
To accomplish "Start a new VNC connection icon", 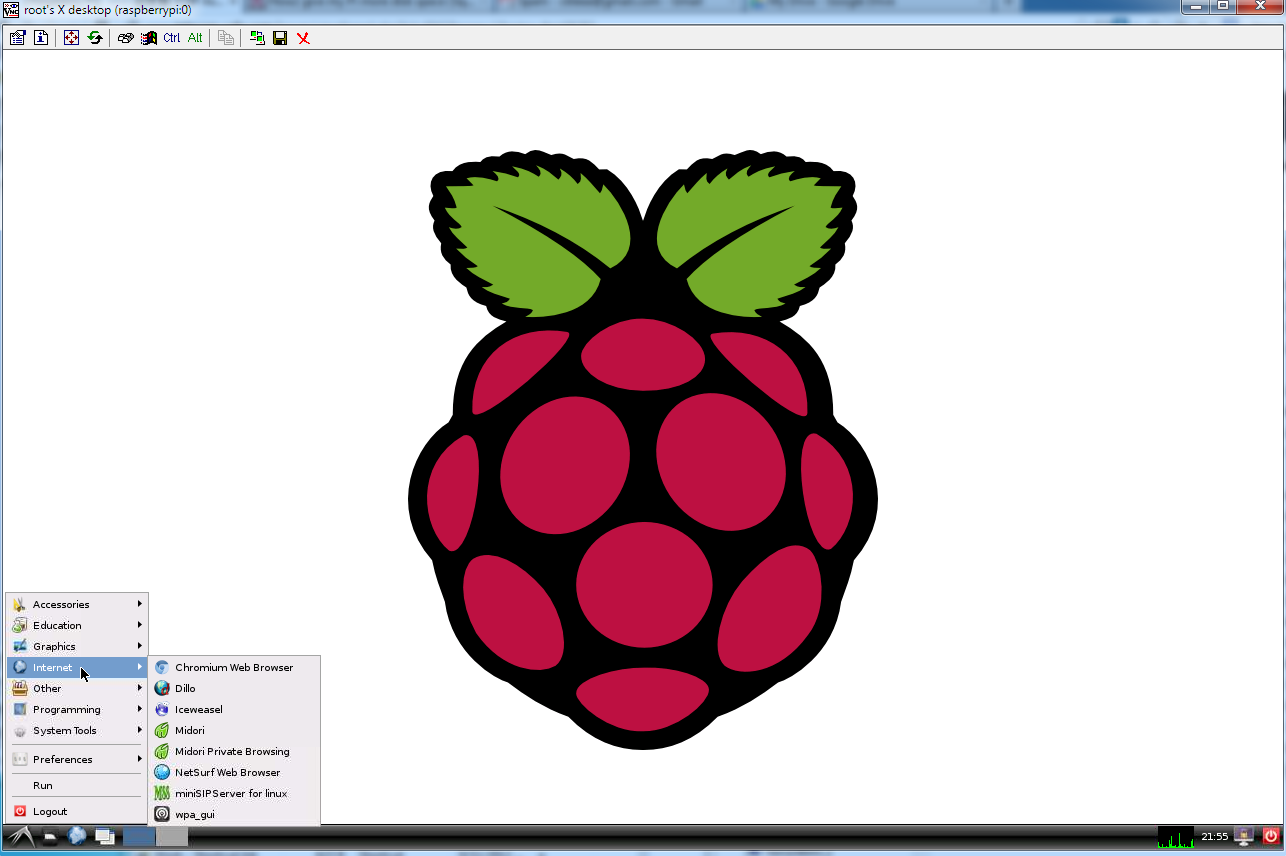I will click(x=257, y=38).
